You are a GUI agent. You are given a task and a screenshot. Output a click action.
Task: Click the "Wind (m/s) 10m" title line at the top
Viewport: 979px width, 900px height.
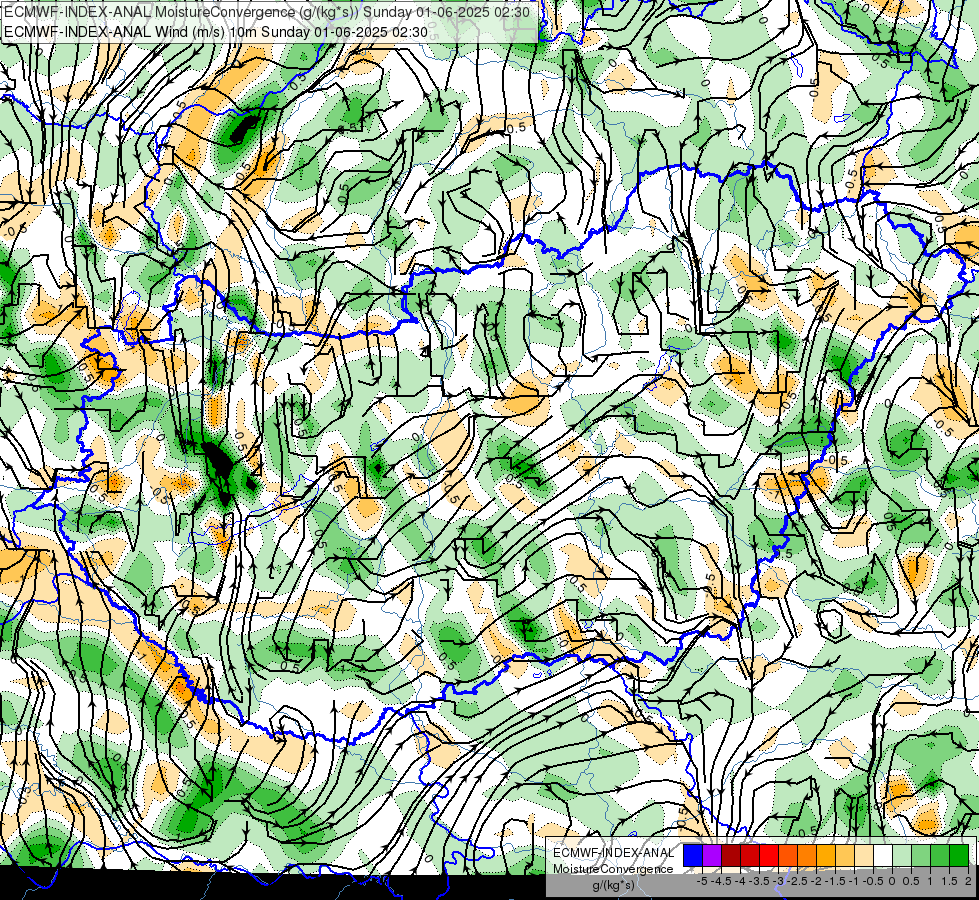(x=216, y=32)
